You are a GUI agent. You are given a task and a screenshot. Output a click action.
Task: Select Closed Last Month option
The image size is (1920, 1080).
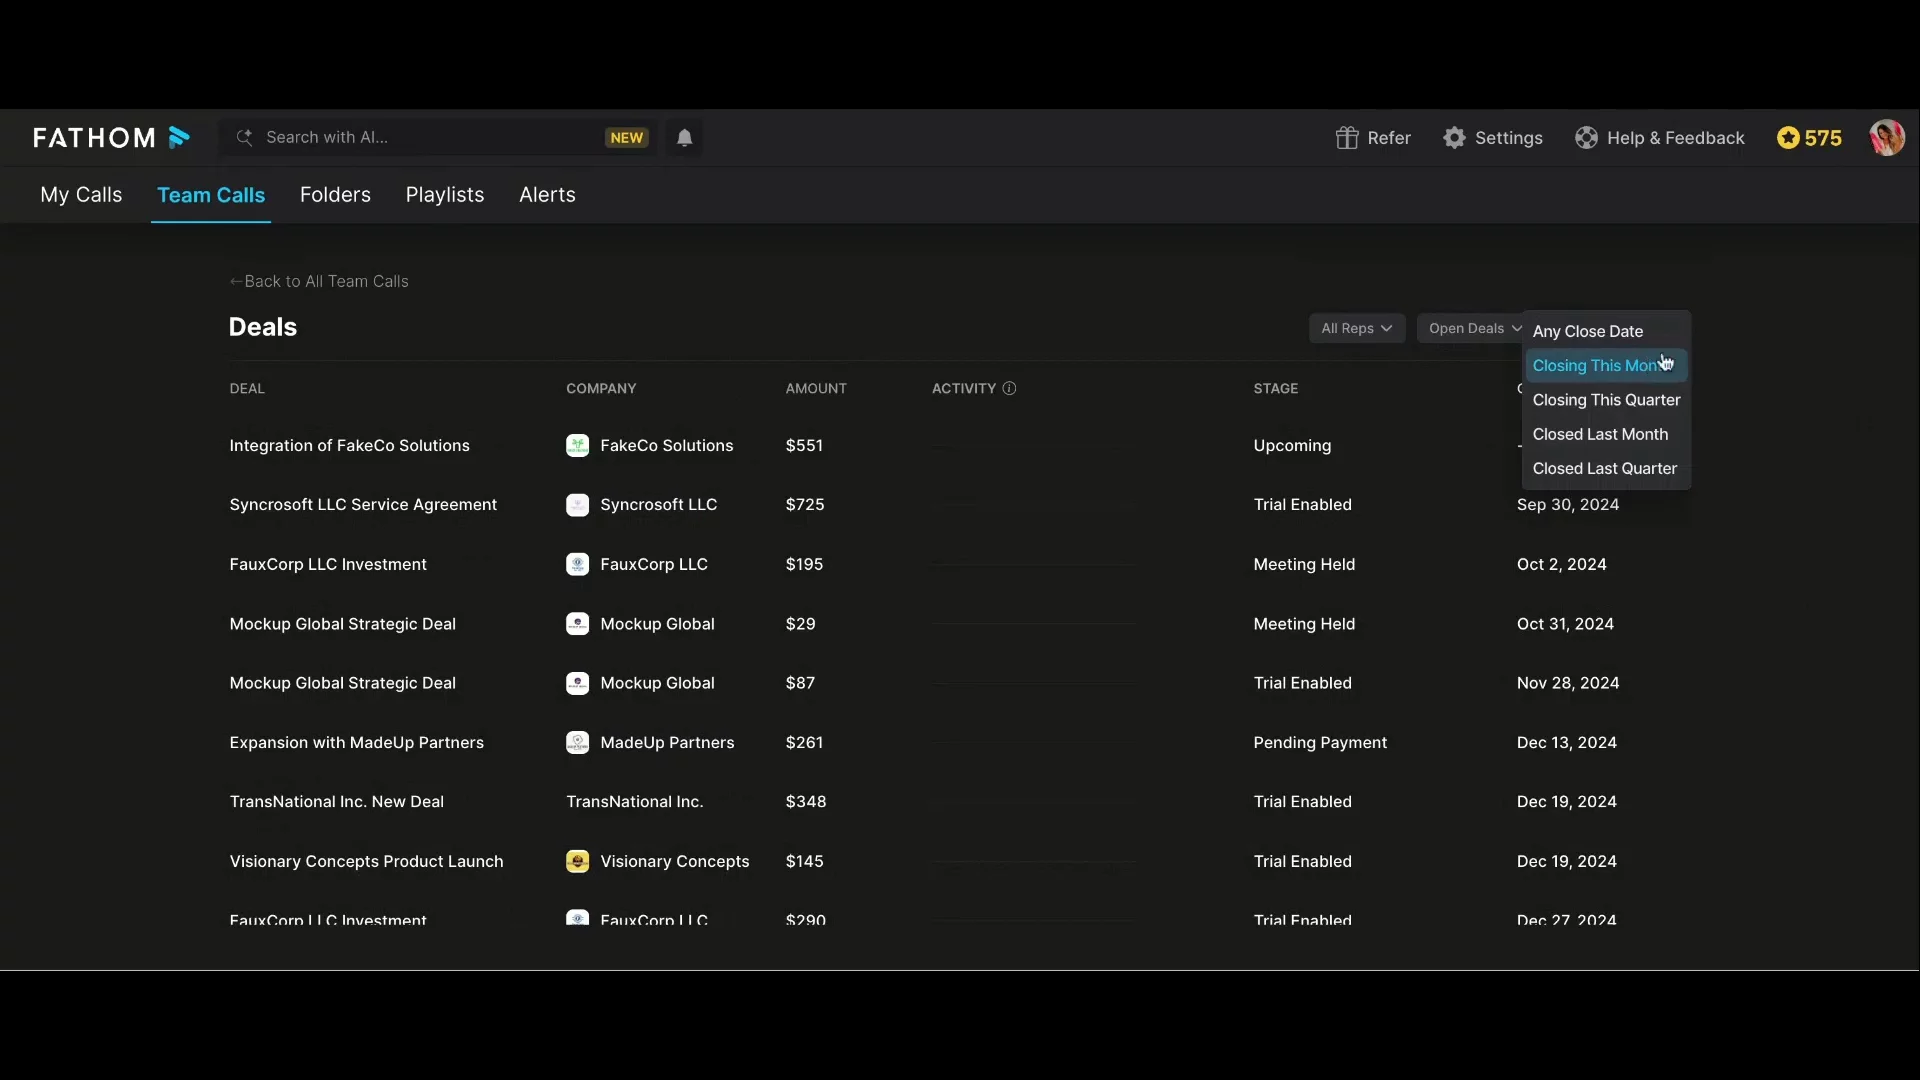pyautogui.click(x=1606, y=434)
